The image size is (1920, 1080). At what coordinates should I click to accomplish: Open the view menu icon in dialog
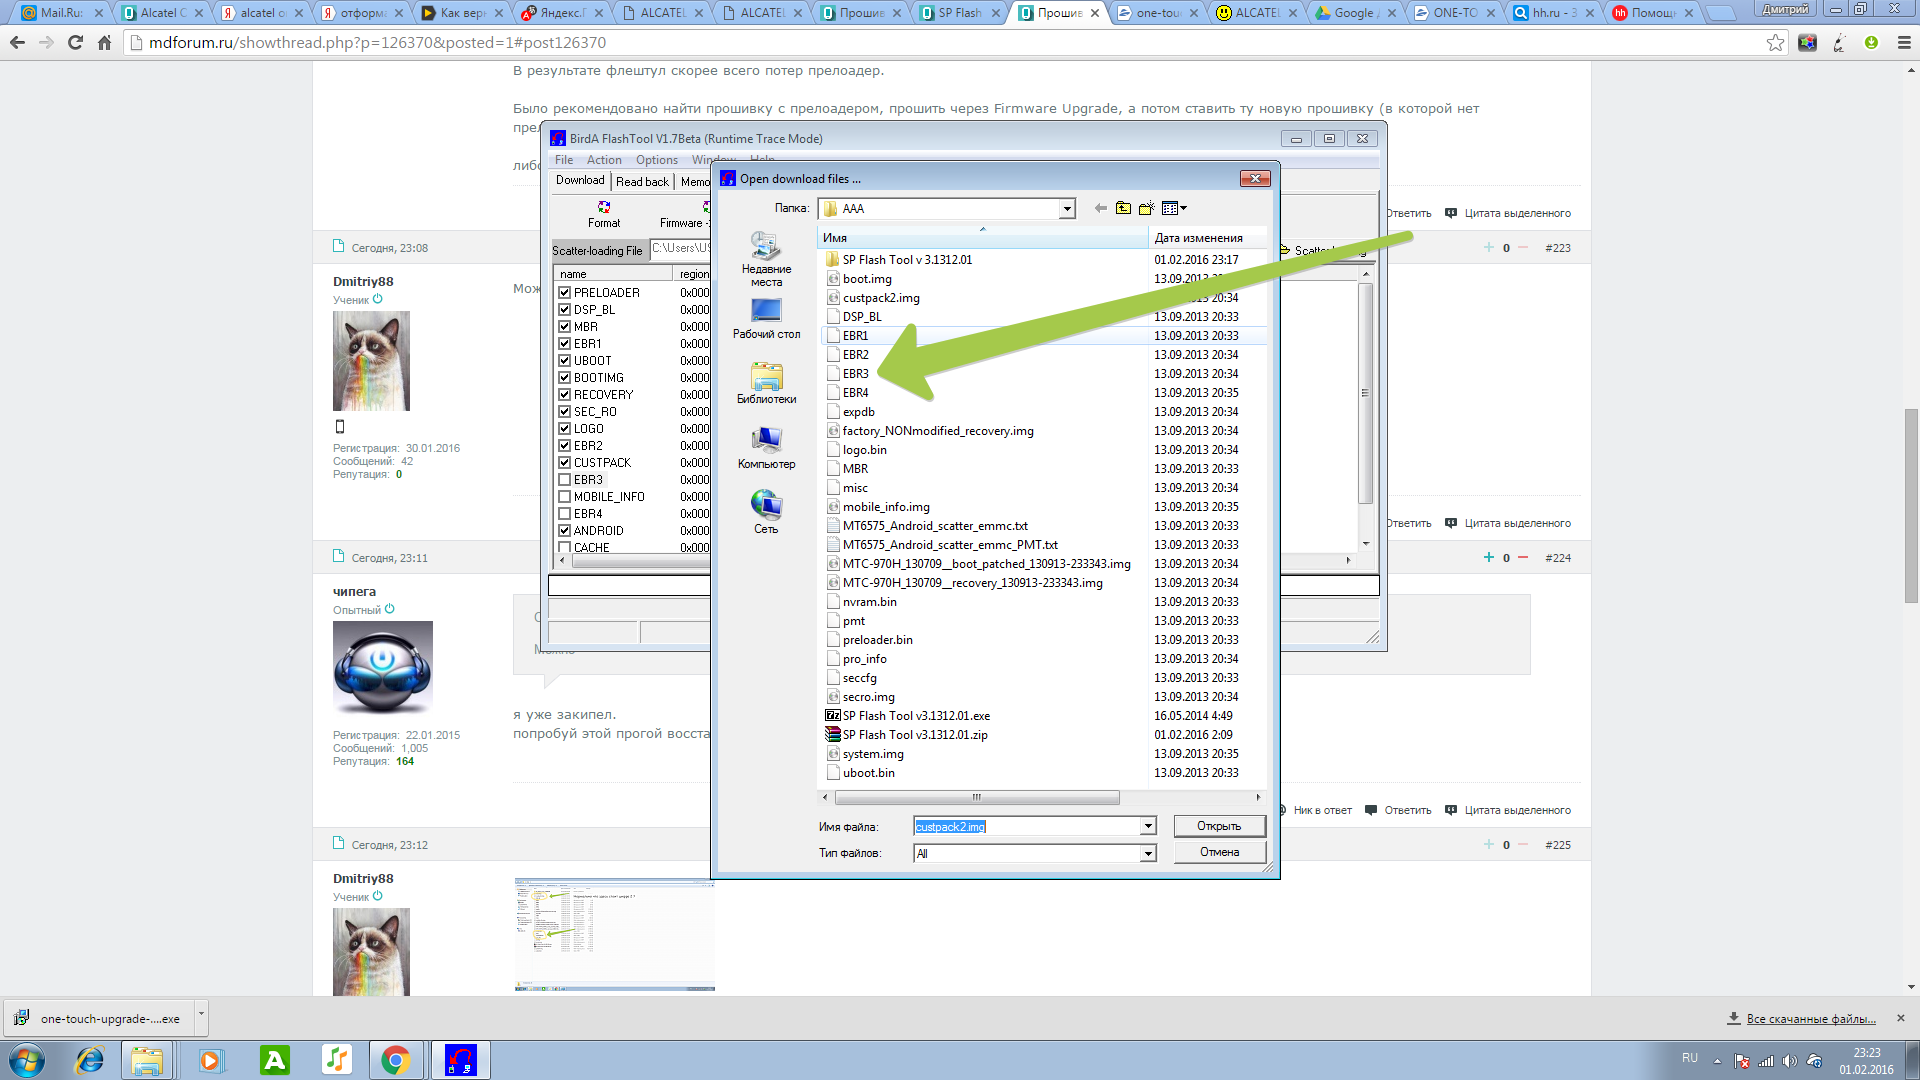[1174, 208]
